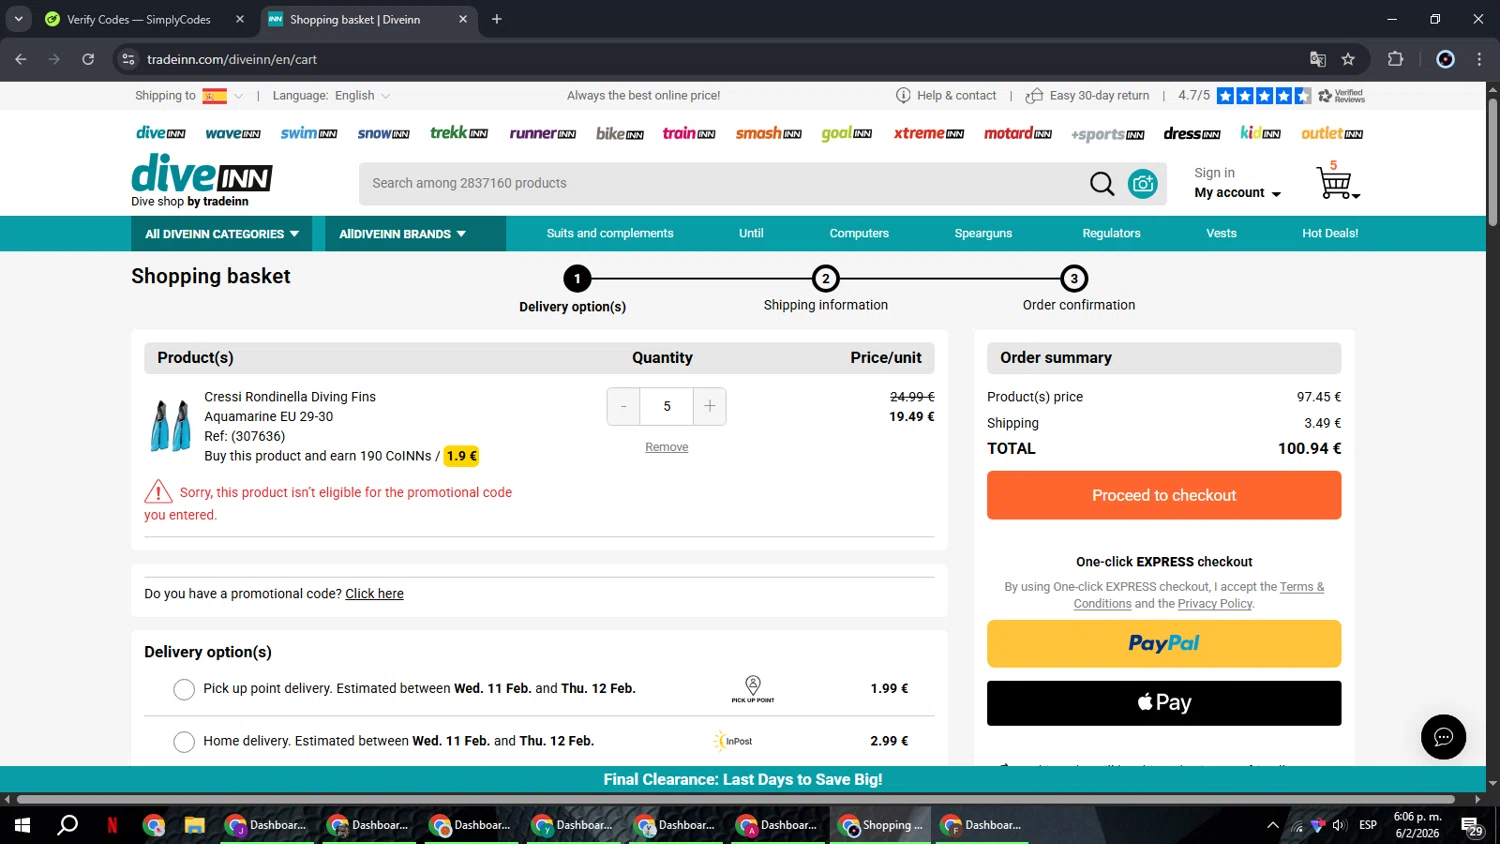This screenshot has height=844, width=1500.
Task: Open Windows taskbar search
Action: [x=67, y=825]
